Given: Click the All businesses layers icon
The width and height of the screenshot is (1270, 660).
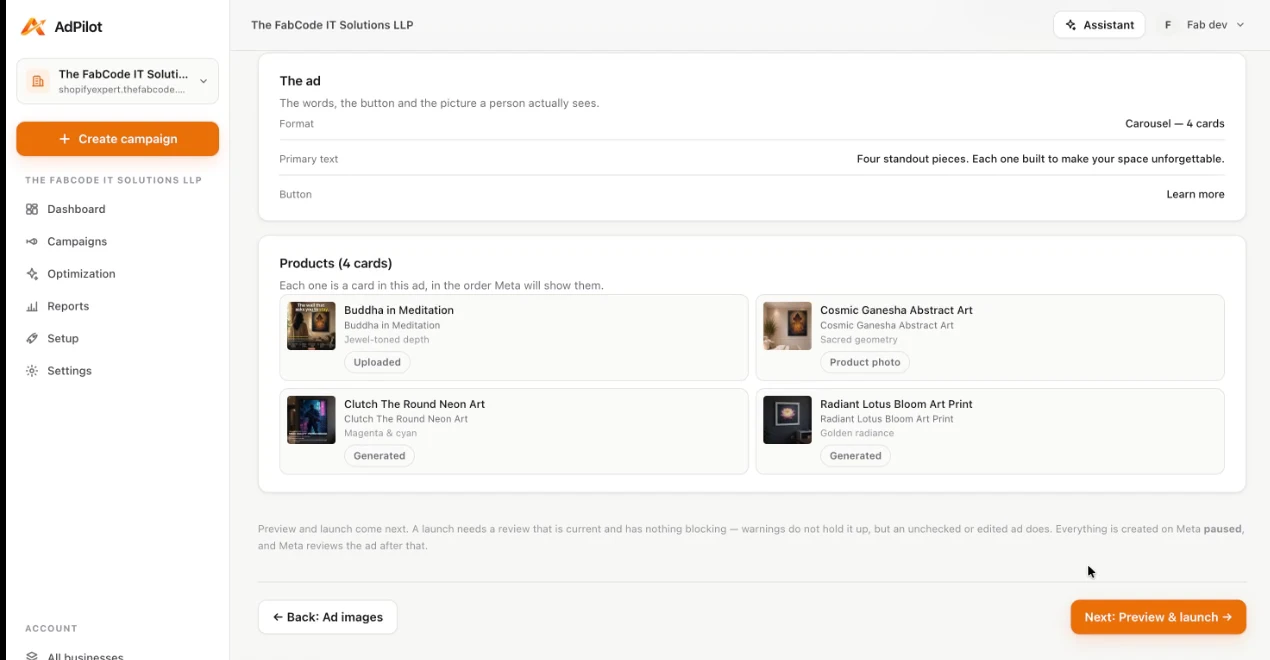Looking at the screenshot, I should click(32, 656).
